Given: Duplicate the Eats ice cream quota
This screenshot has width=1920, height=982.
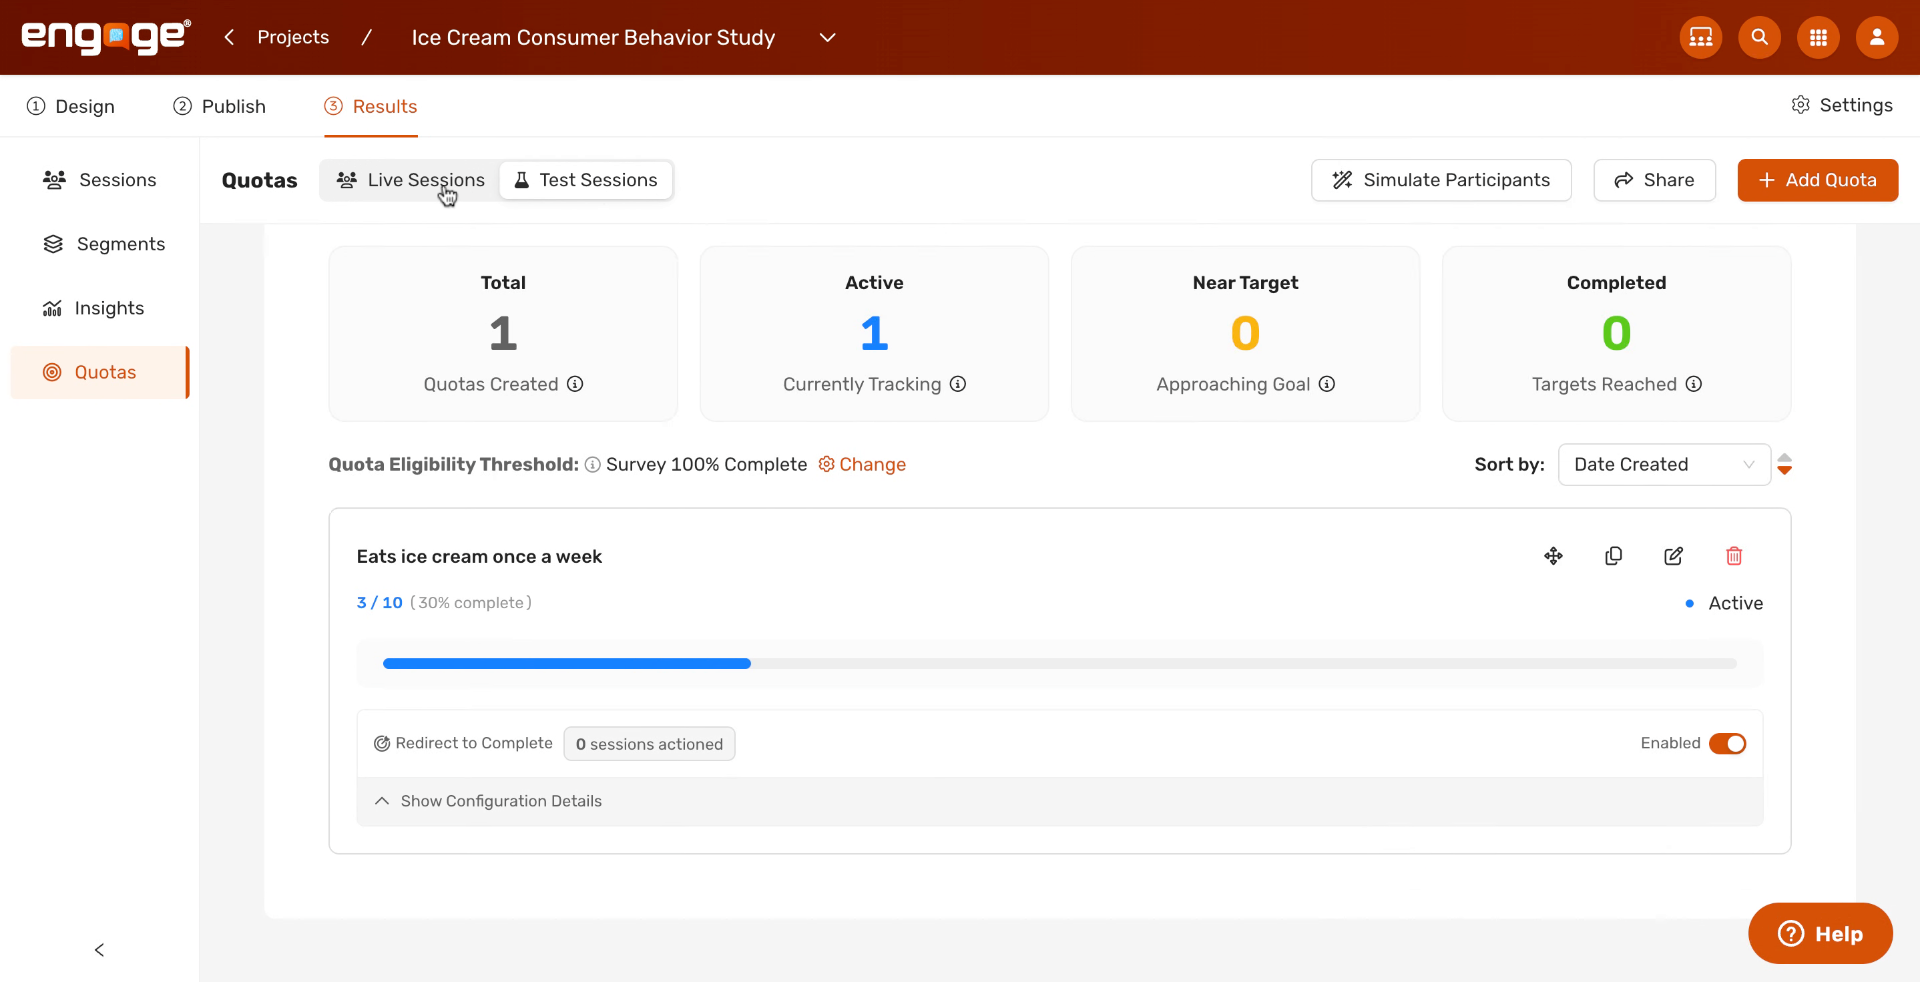Looking at the screenshot, I should point(1613,556).
